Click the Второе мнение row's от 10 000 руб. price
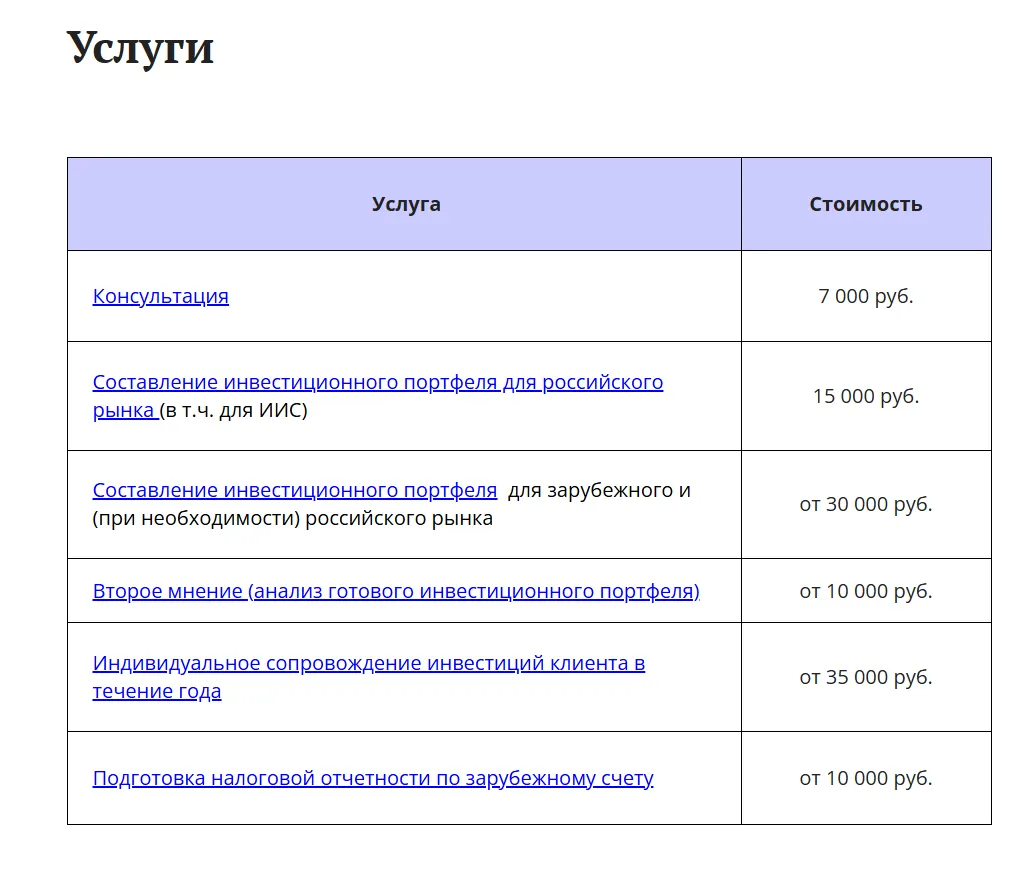Image resolution: width=1033 pixels, height=869 pixels. 866,591
